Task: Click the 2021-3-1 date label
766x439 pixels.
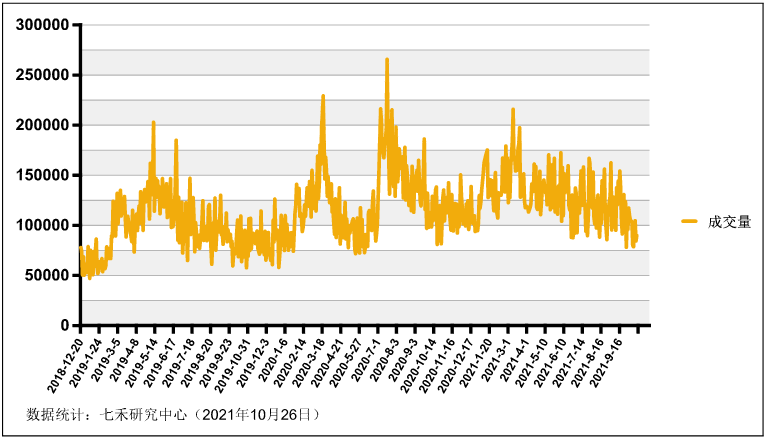Action: point(496,359)
